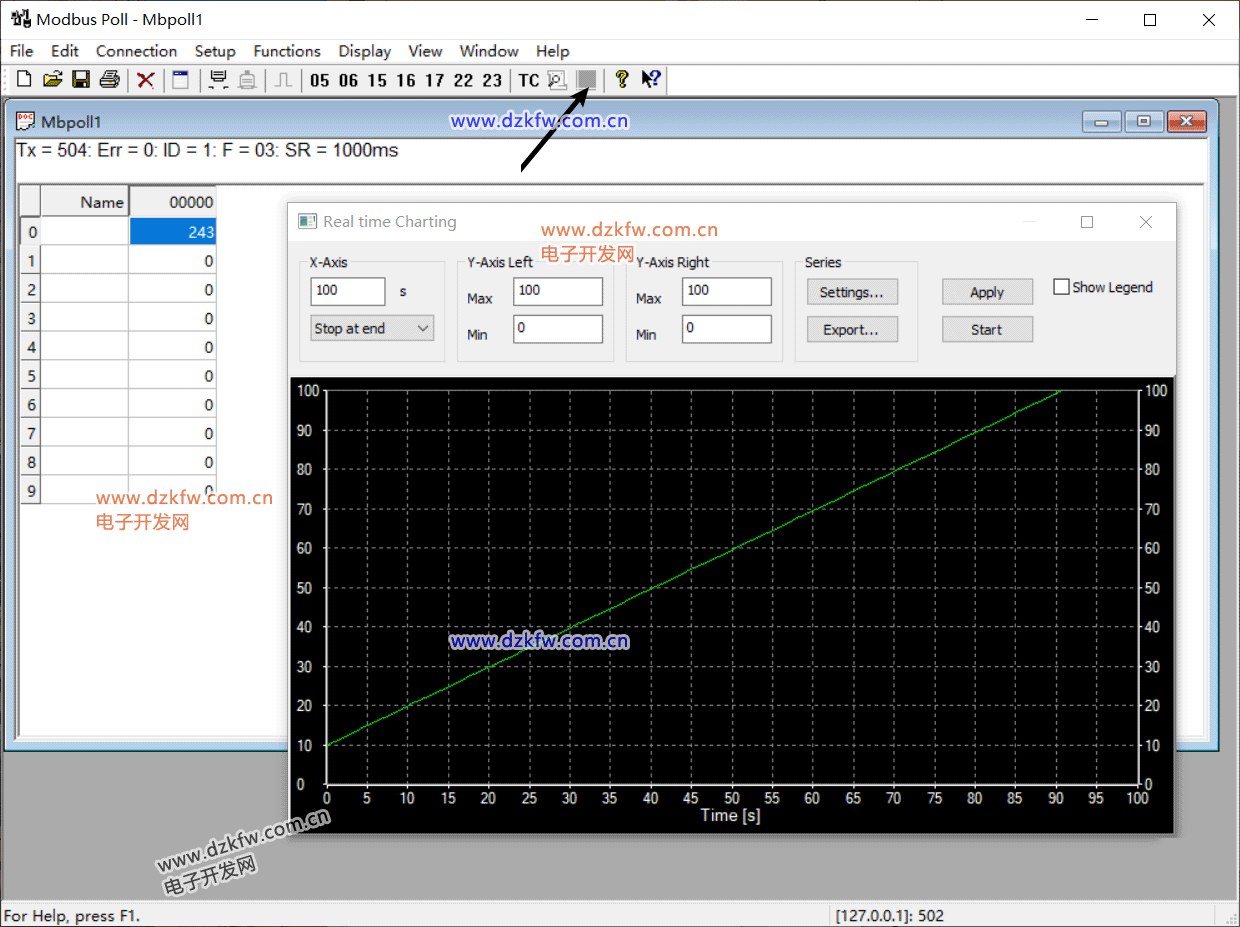Open the Functions menu
Viewport: 1240px width, 927px height.
pos(287,51)
